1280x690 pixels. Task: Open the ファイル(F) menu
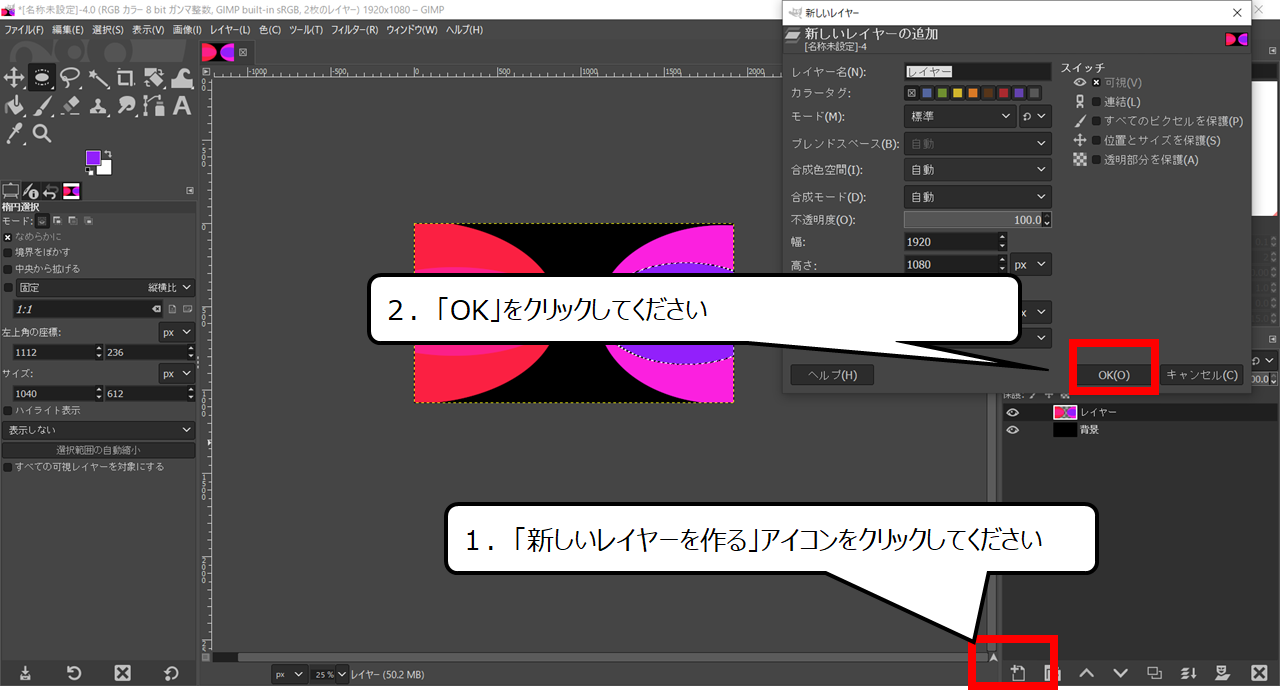pyautogui.click(x=24, y=30)
